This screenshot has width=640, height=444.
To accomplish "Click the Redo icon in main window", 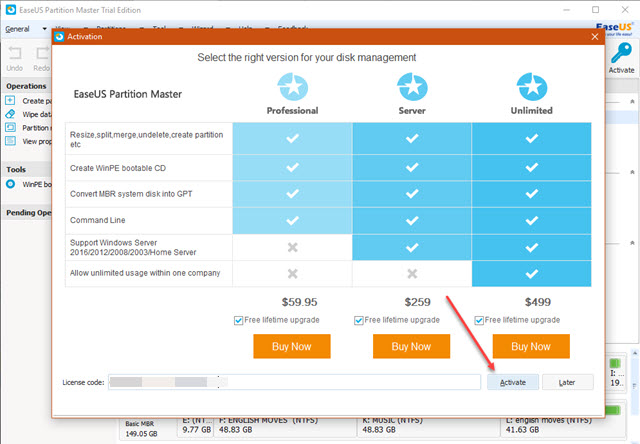I will click(x=42, y=53).
